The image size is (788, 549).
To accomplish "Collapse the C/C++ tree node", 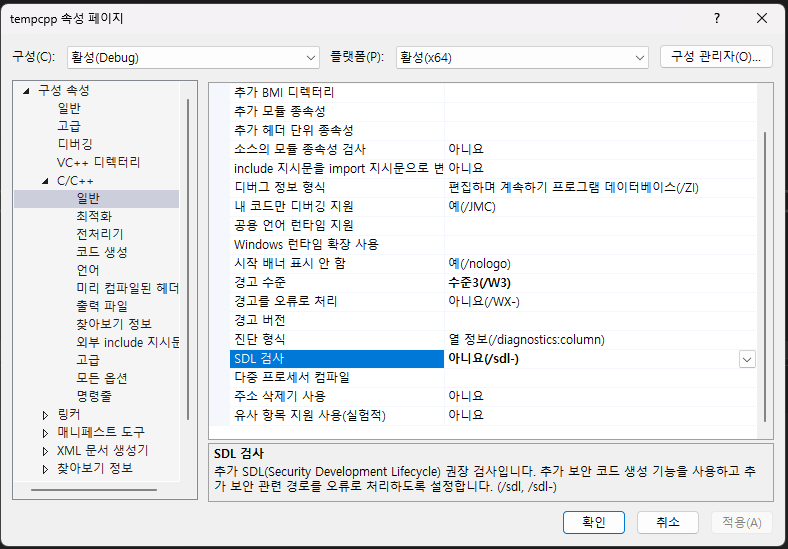I will tap(45, 181).
